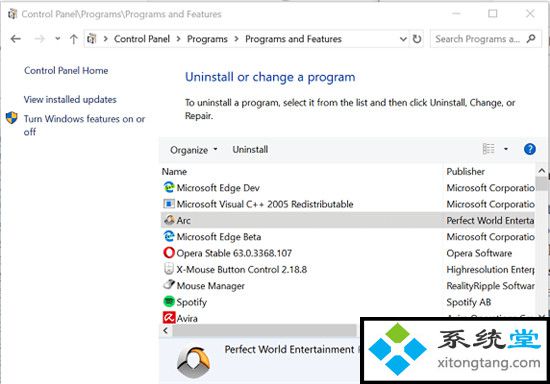Select the Avira icon

click(x=169, y=318)
